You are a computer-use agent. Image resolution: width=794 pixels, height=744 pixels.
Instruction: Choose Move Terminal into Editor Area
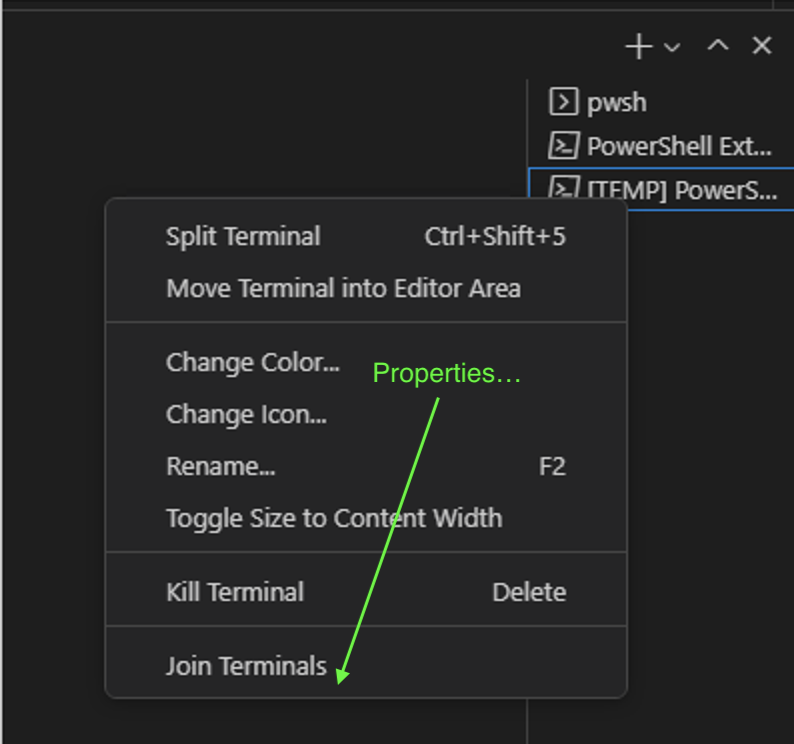pyautogui.click(x=366, y=288)
